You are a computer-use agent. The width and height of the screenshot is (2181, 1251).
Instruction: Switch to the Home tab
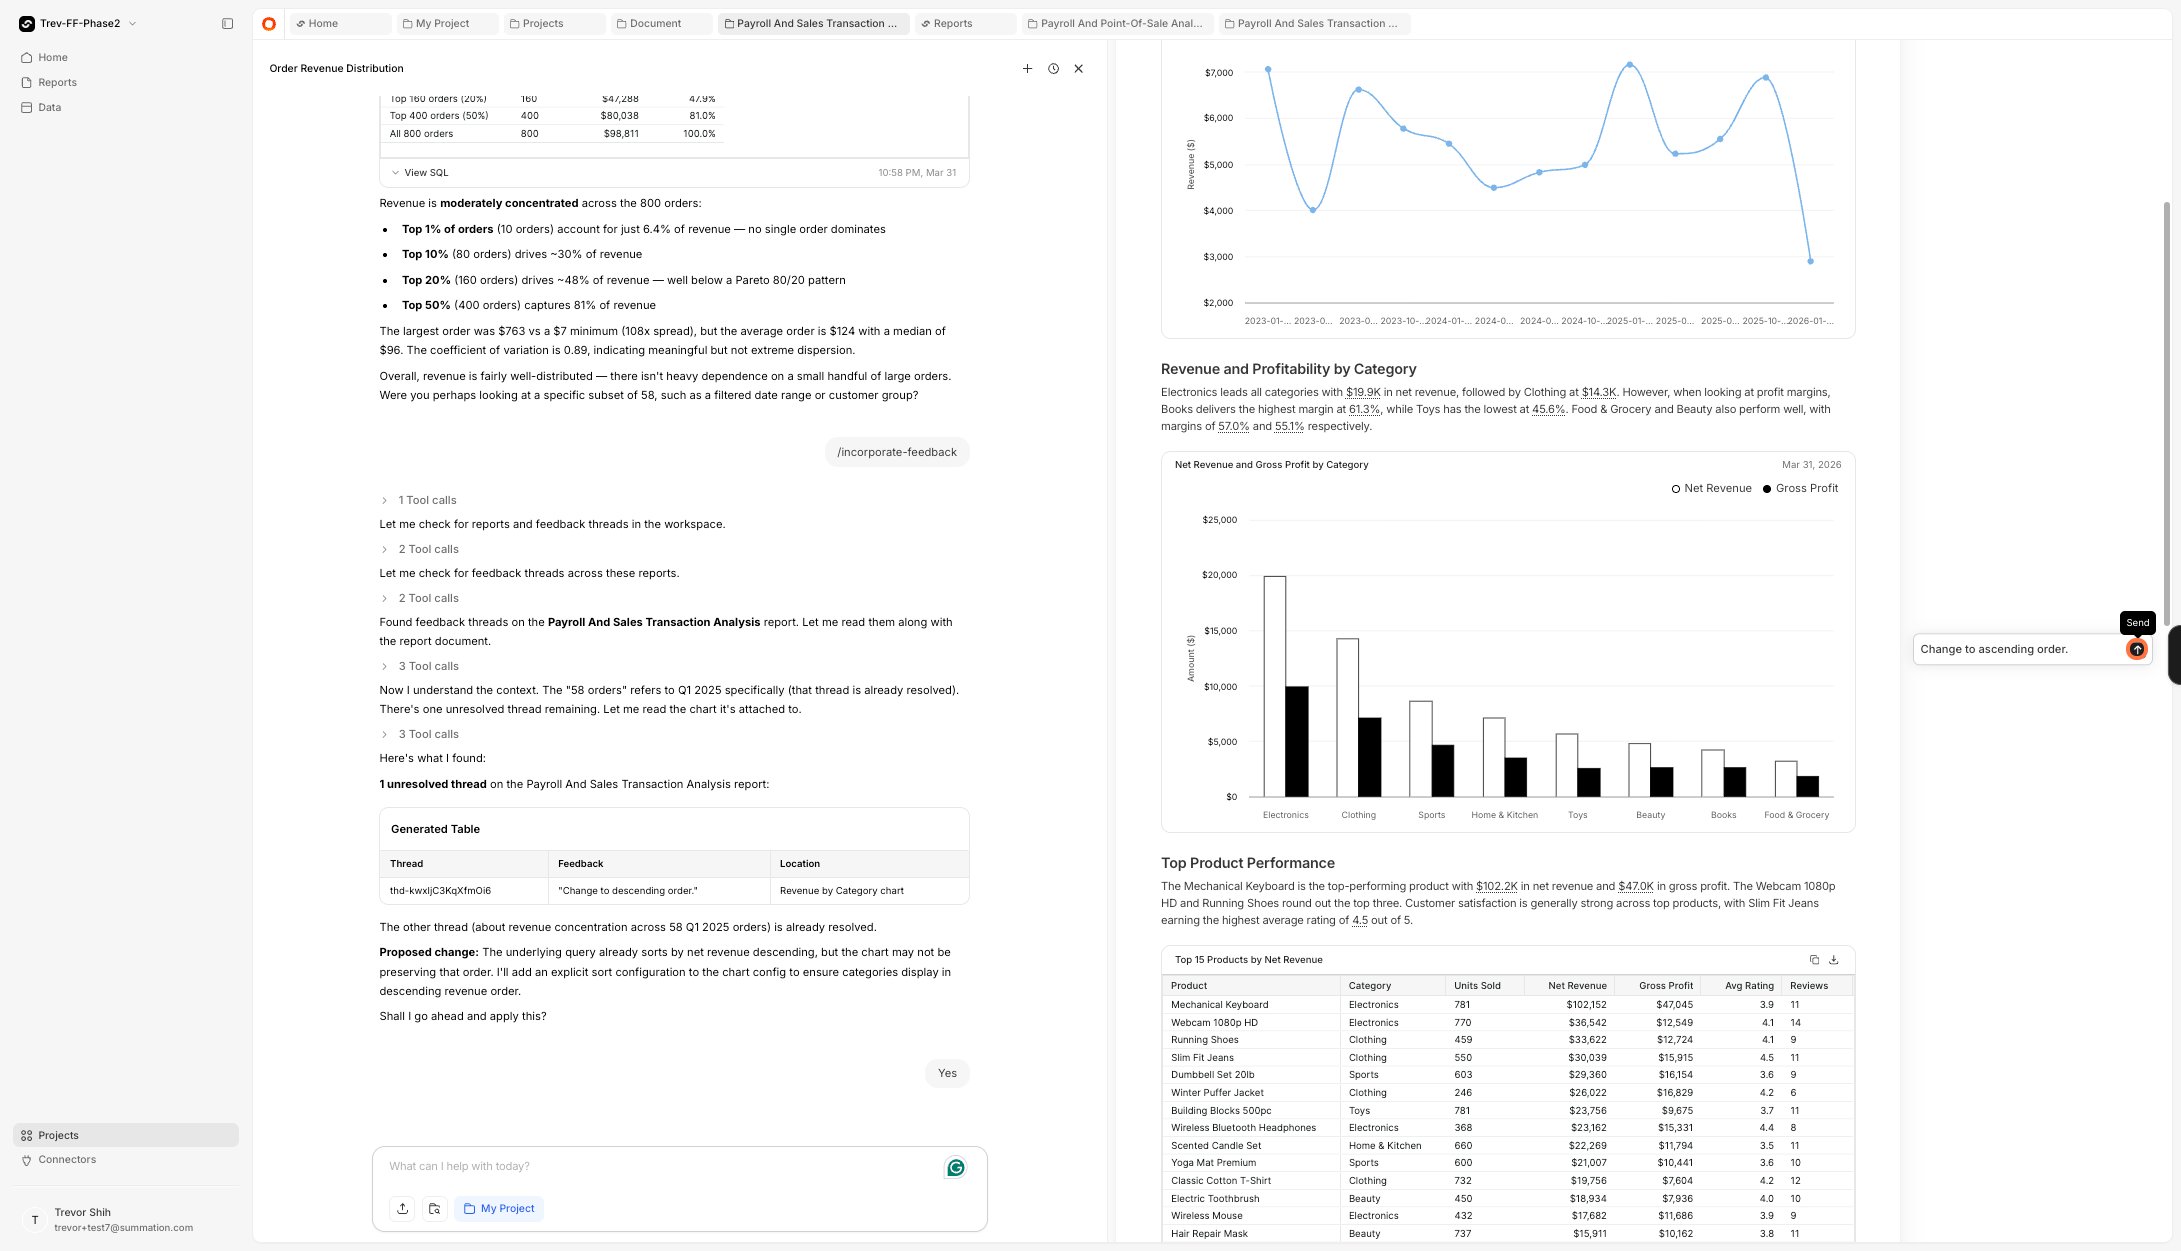[x=340, y=23]
